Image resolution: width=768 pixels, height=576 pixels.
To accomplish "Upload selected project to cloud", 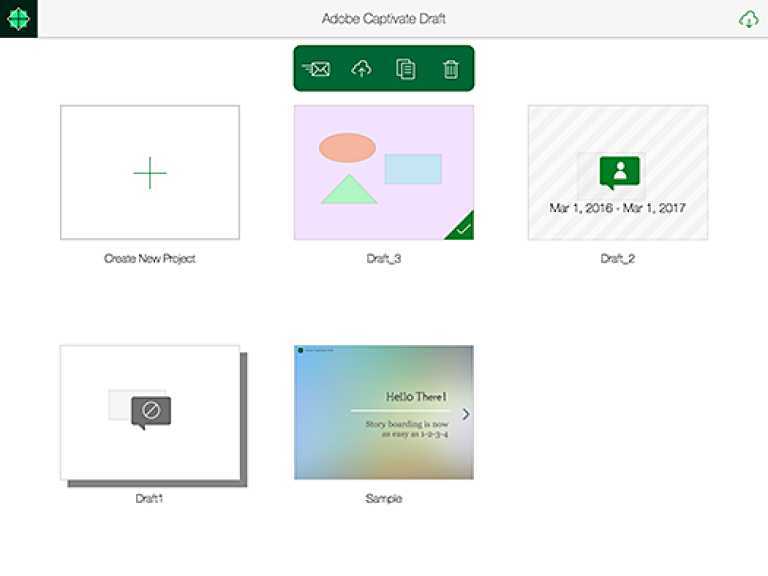I will [361, 69].
